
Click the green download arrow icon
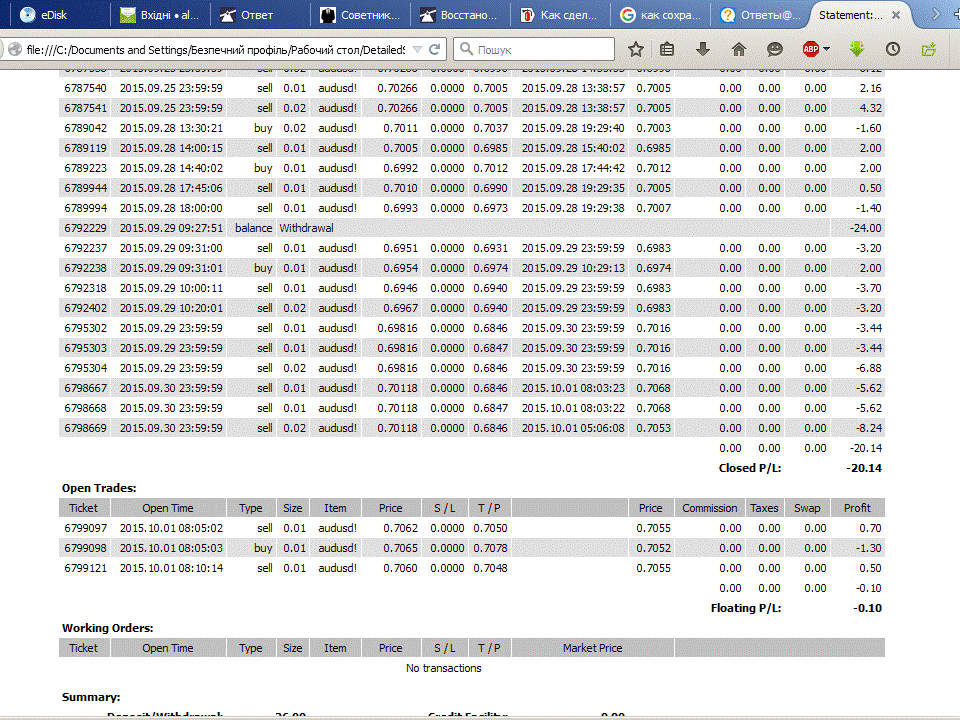click(x=857, y=49)
